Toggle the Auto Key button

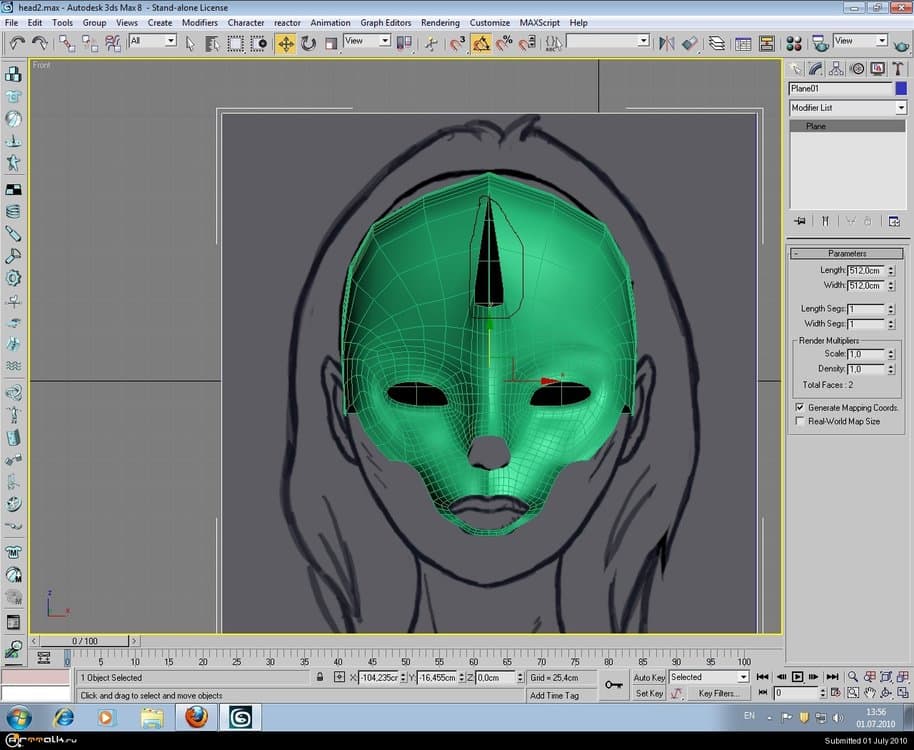click(x=649, y=677)
